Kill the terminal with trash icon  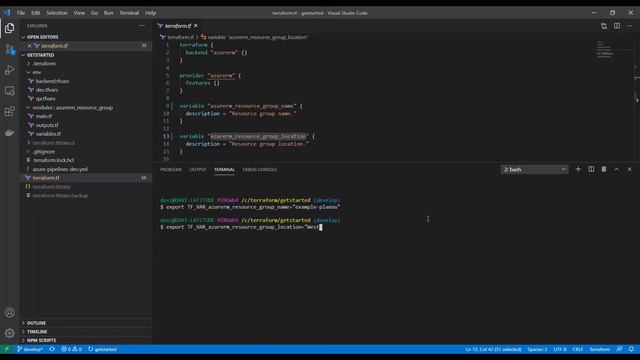604,169
